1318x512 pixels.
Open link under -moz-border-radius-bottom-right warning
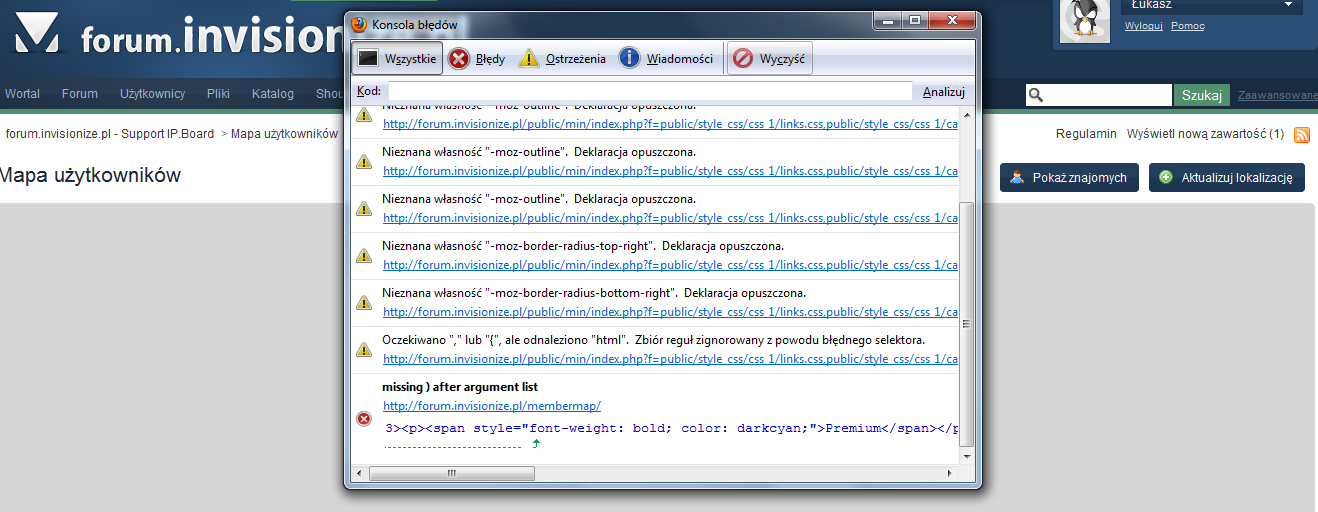[x=670, y=312]
